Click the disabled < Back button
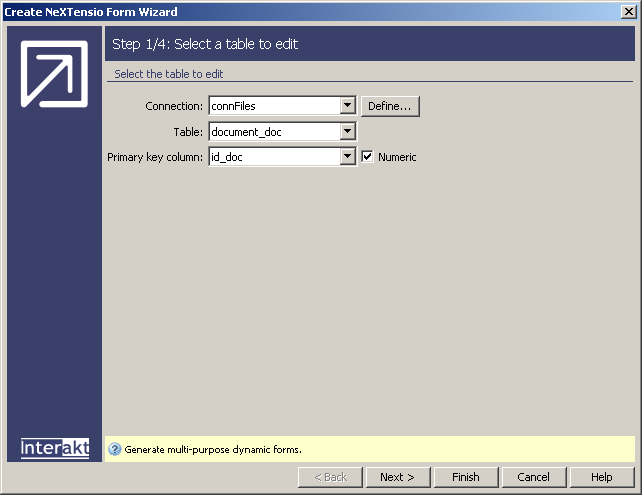The height and width of the screenshot is (495, 642). (330, 477)
